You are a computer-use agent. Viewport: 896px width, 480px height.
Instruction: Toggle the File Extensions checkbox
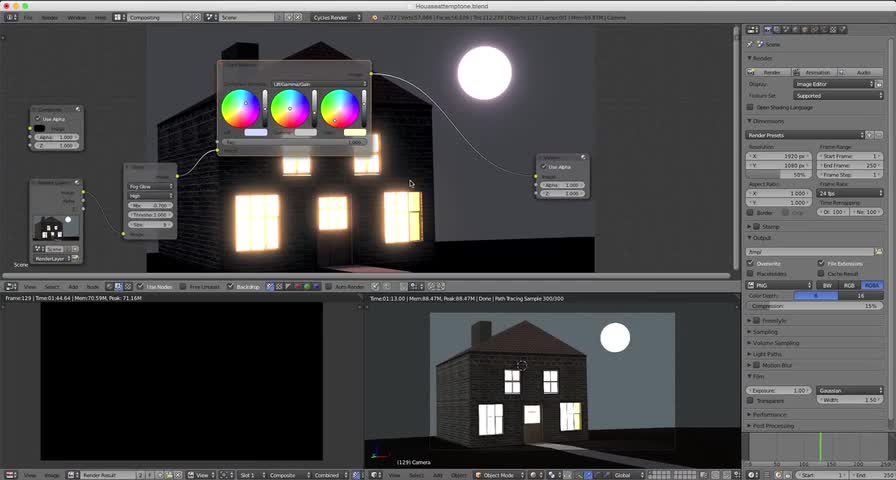coord(821,263)
